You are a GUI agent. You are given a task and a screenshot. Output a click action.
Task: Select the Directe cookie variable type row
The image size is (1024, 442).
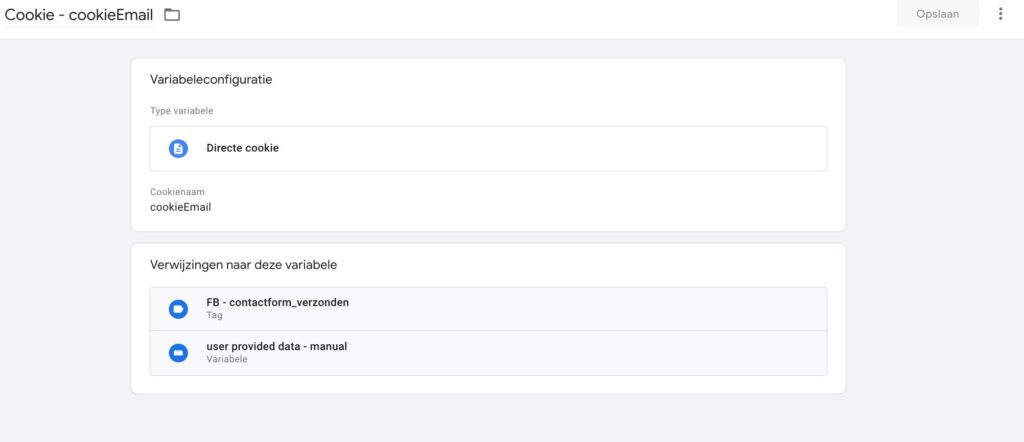click(488, 149)
